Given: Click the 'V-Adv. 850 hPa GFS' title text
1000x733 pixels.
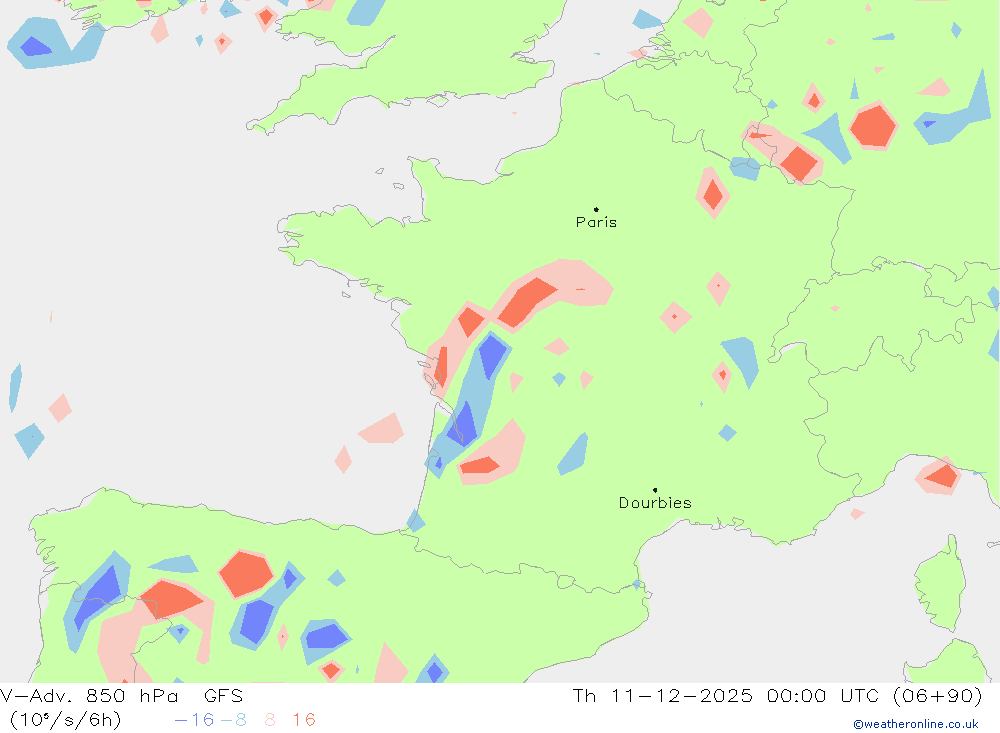Looking at the screenshot, I should [121, 695].
